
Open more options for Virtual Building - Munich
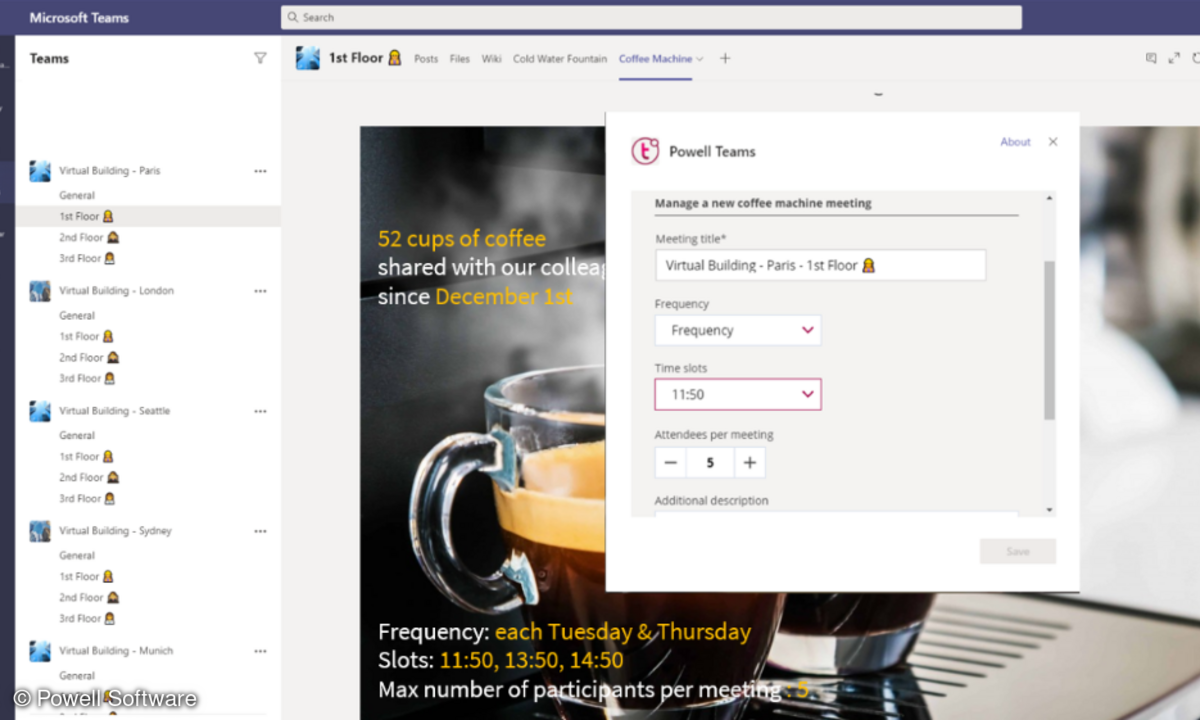pos(261,651)
